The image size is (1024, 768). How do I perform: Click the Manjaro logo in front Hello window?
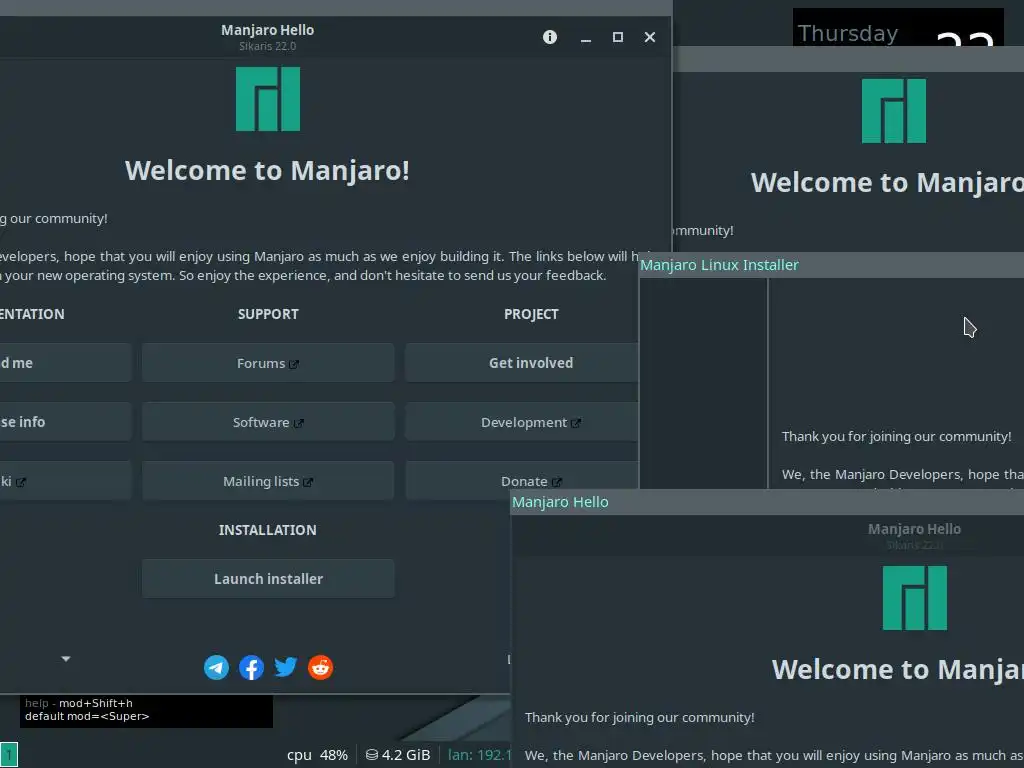point(268,99)
